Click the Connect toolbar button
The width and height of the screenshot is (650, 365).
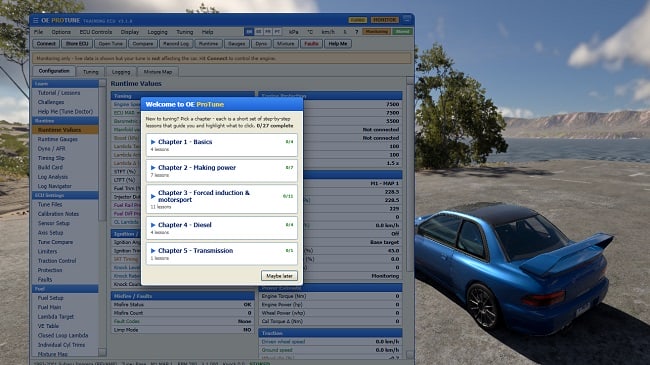tap(46, 44)
